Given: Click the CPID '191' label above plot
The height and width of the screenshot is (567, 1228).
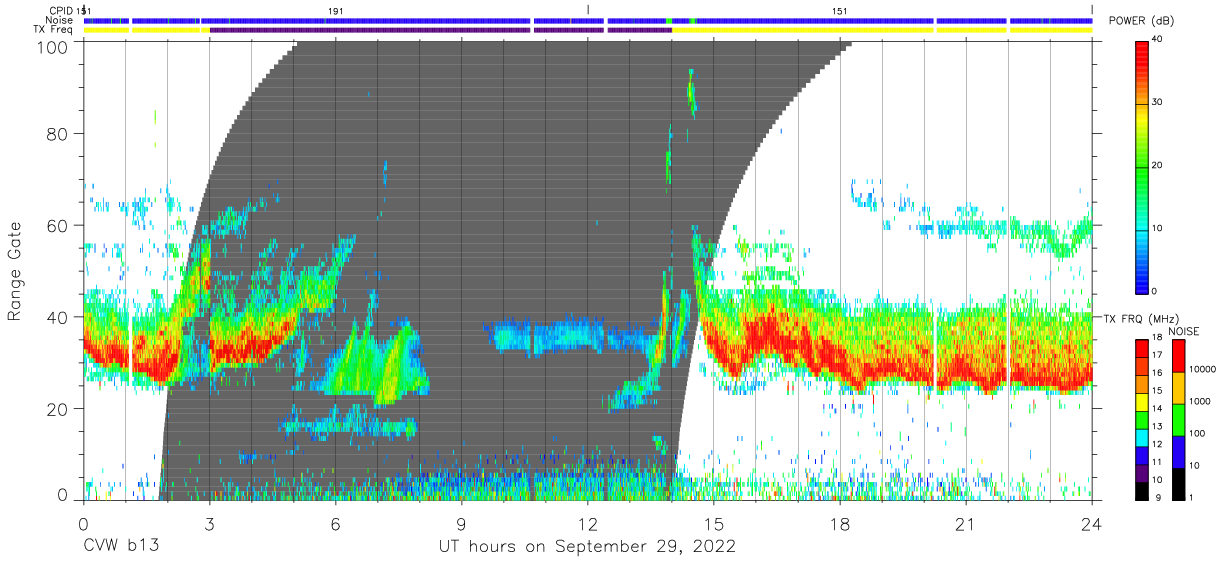Looking at the screenshot, I should pos(336,10).
